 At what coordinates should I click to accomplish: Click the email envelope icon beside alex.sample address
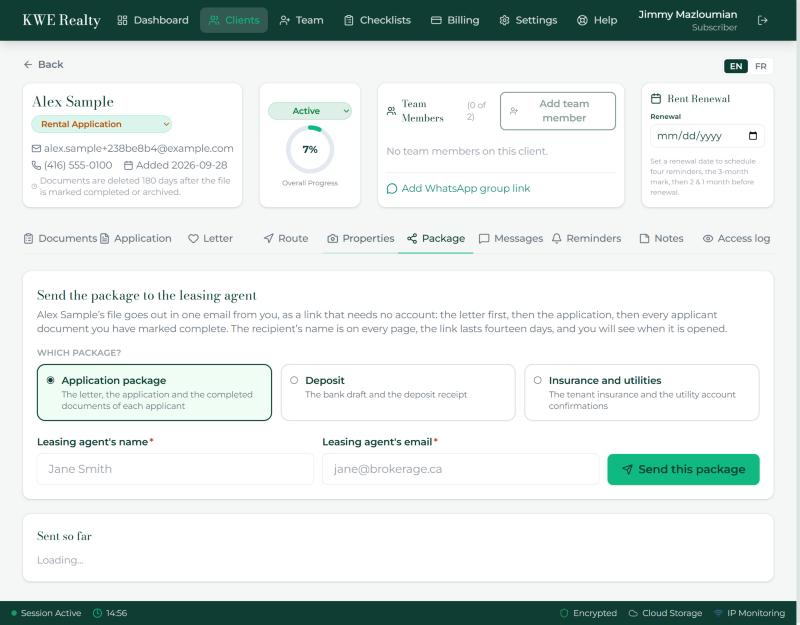tap(36, 148)
